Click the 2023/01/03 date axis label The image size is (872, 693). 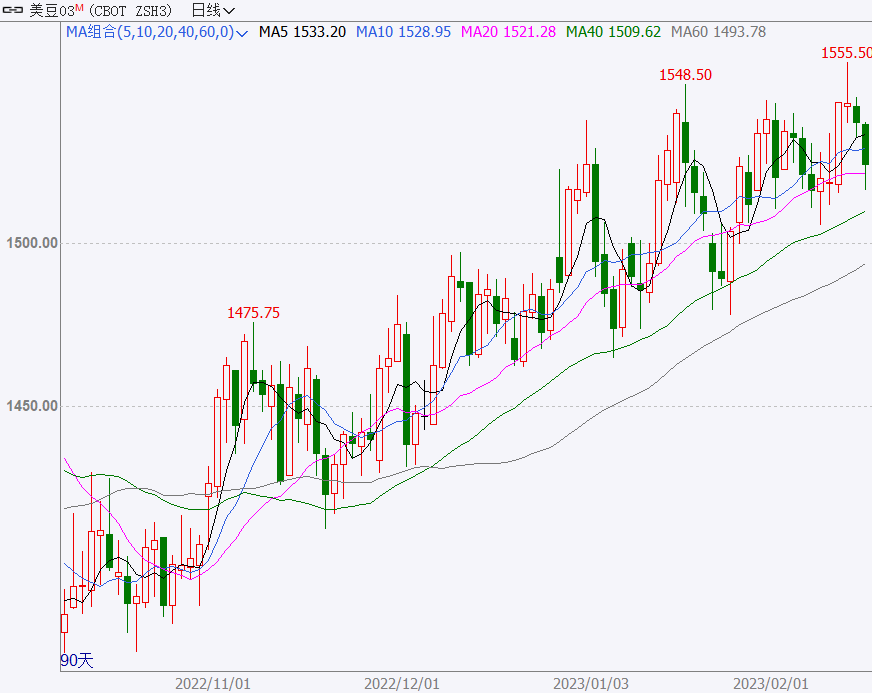tap(591, 684)
